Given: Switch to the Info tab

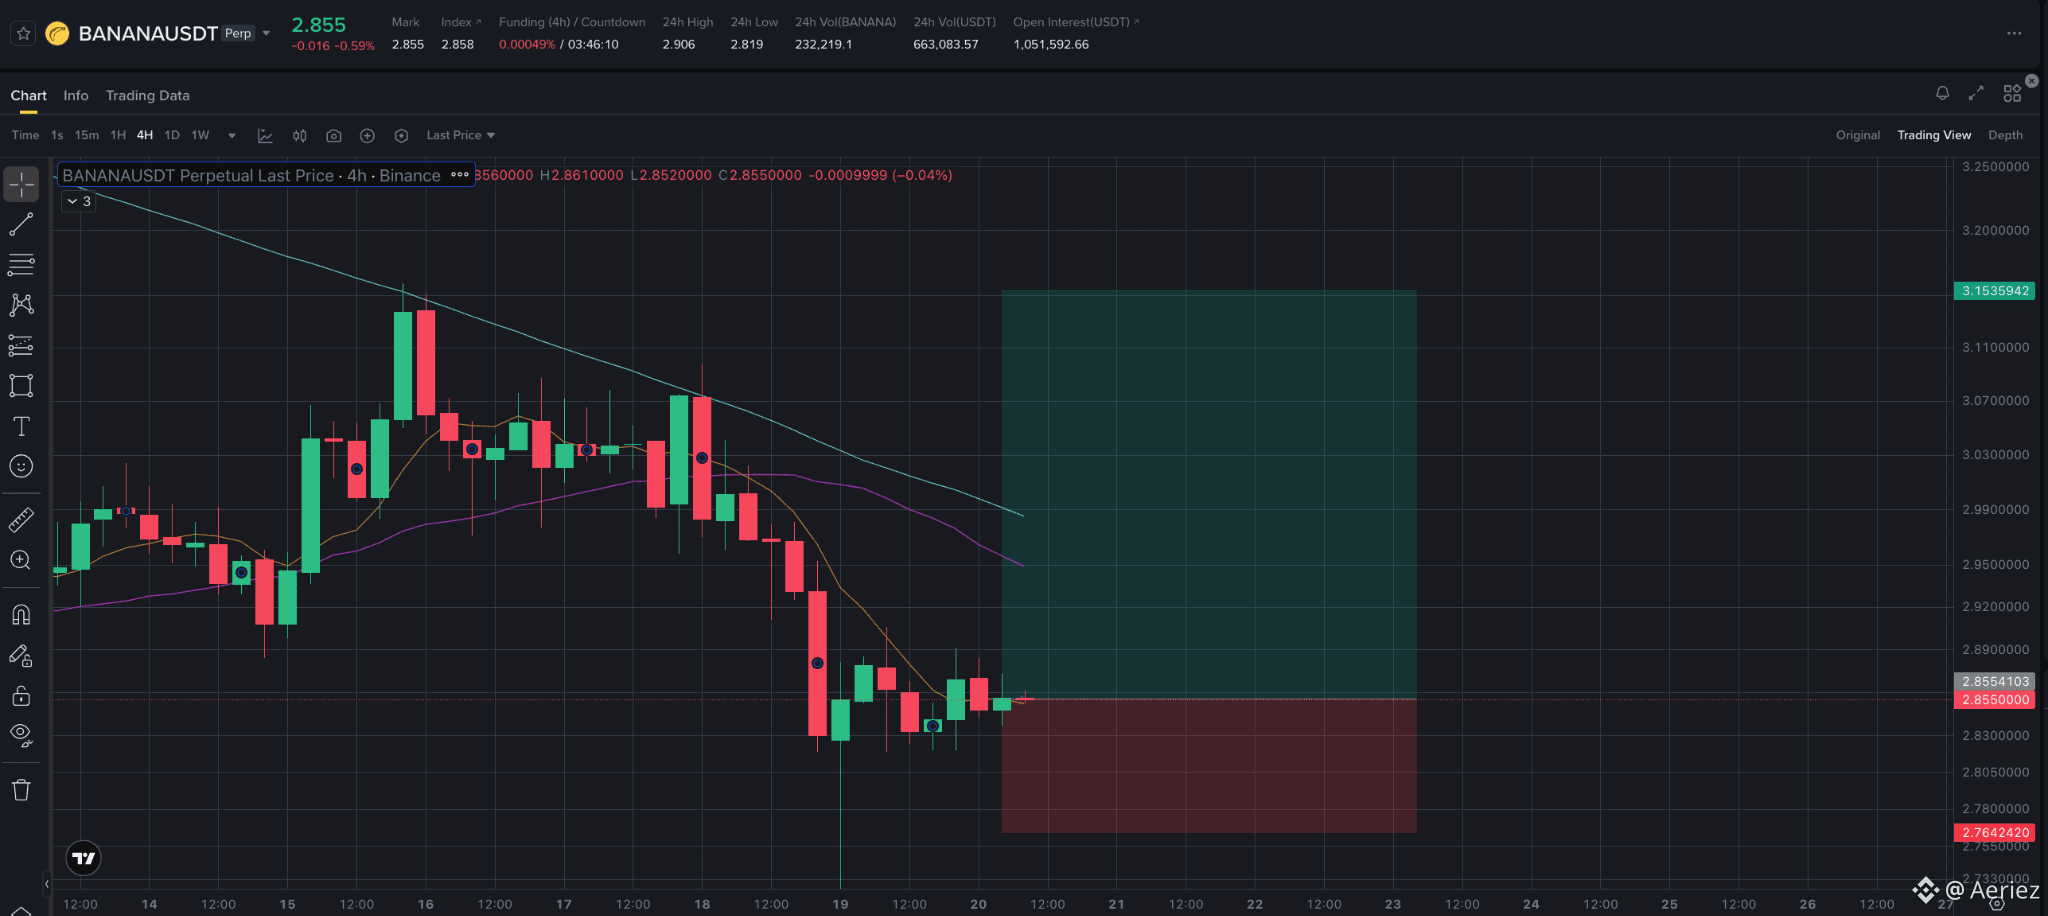Looking at the screenshot, I should (x=76, y=96).
